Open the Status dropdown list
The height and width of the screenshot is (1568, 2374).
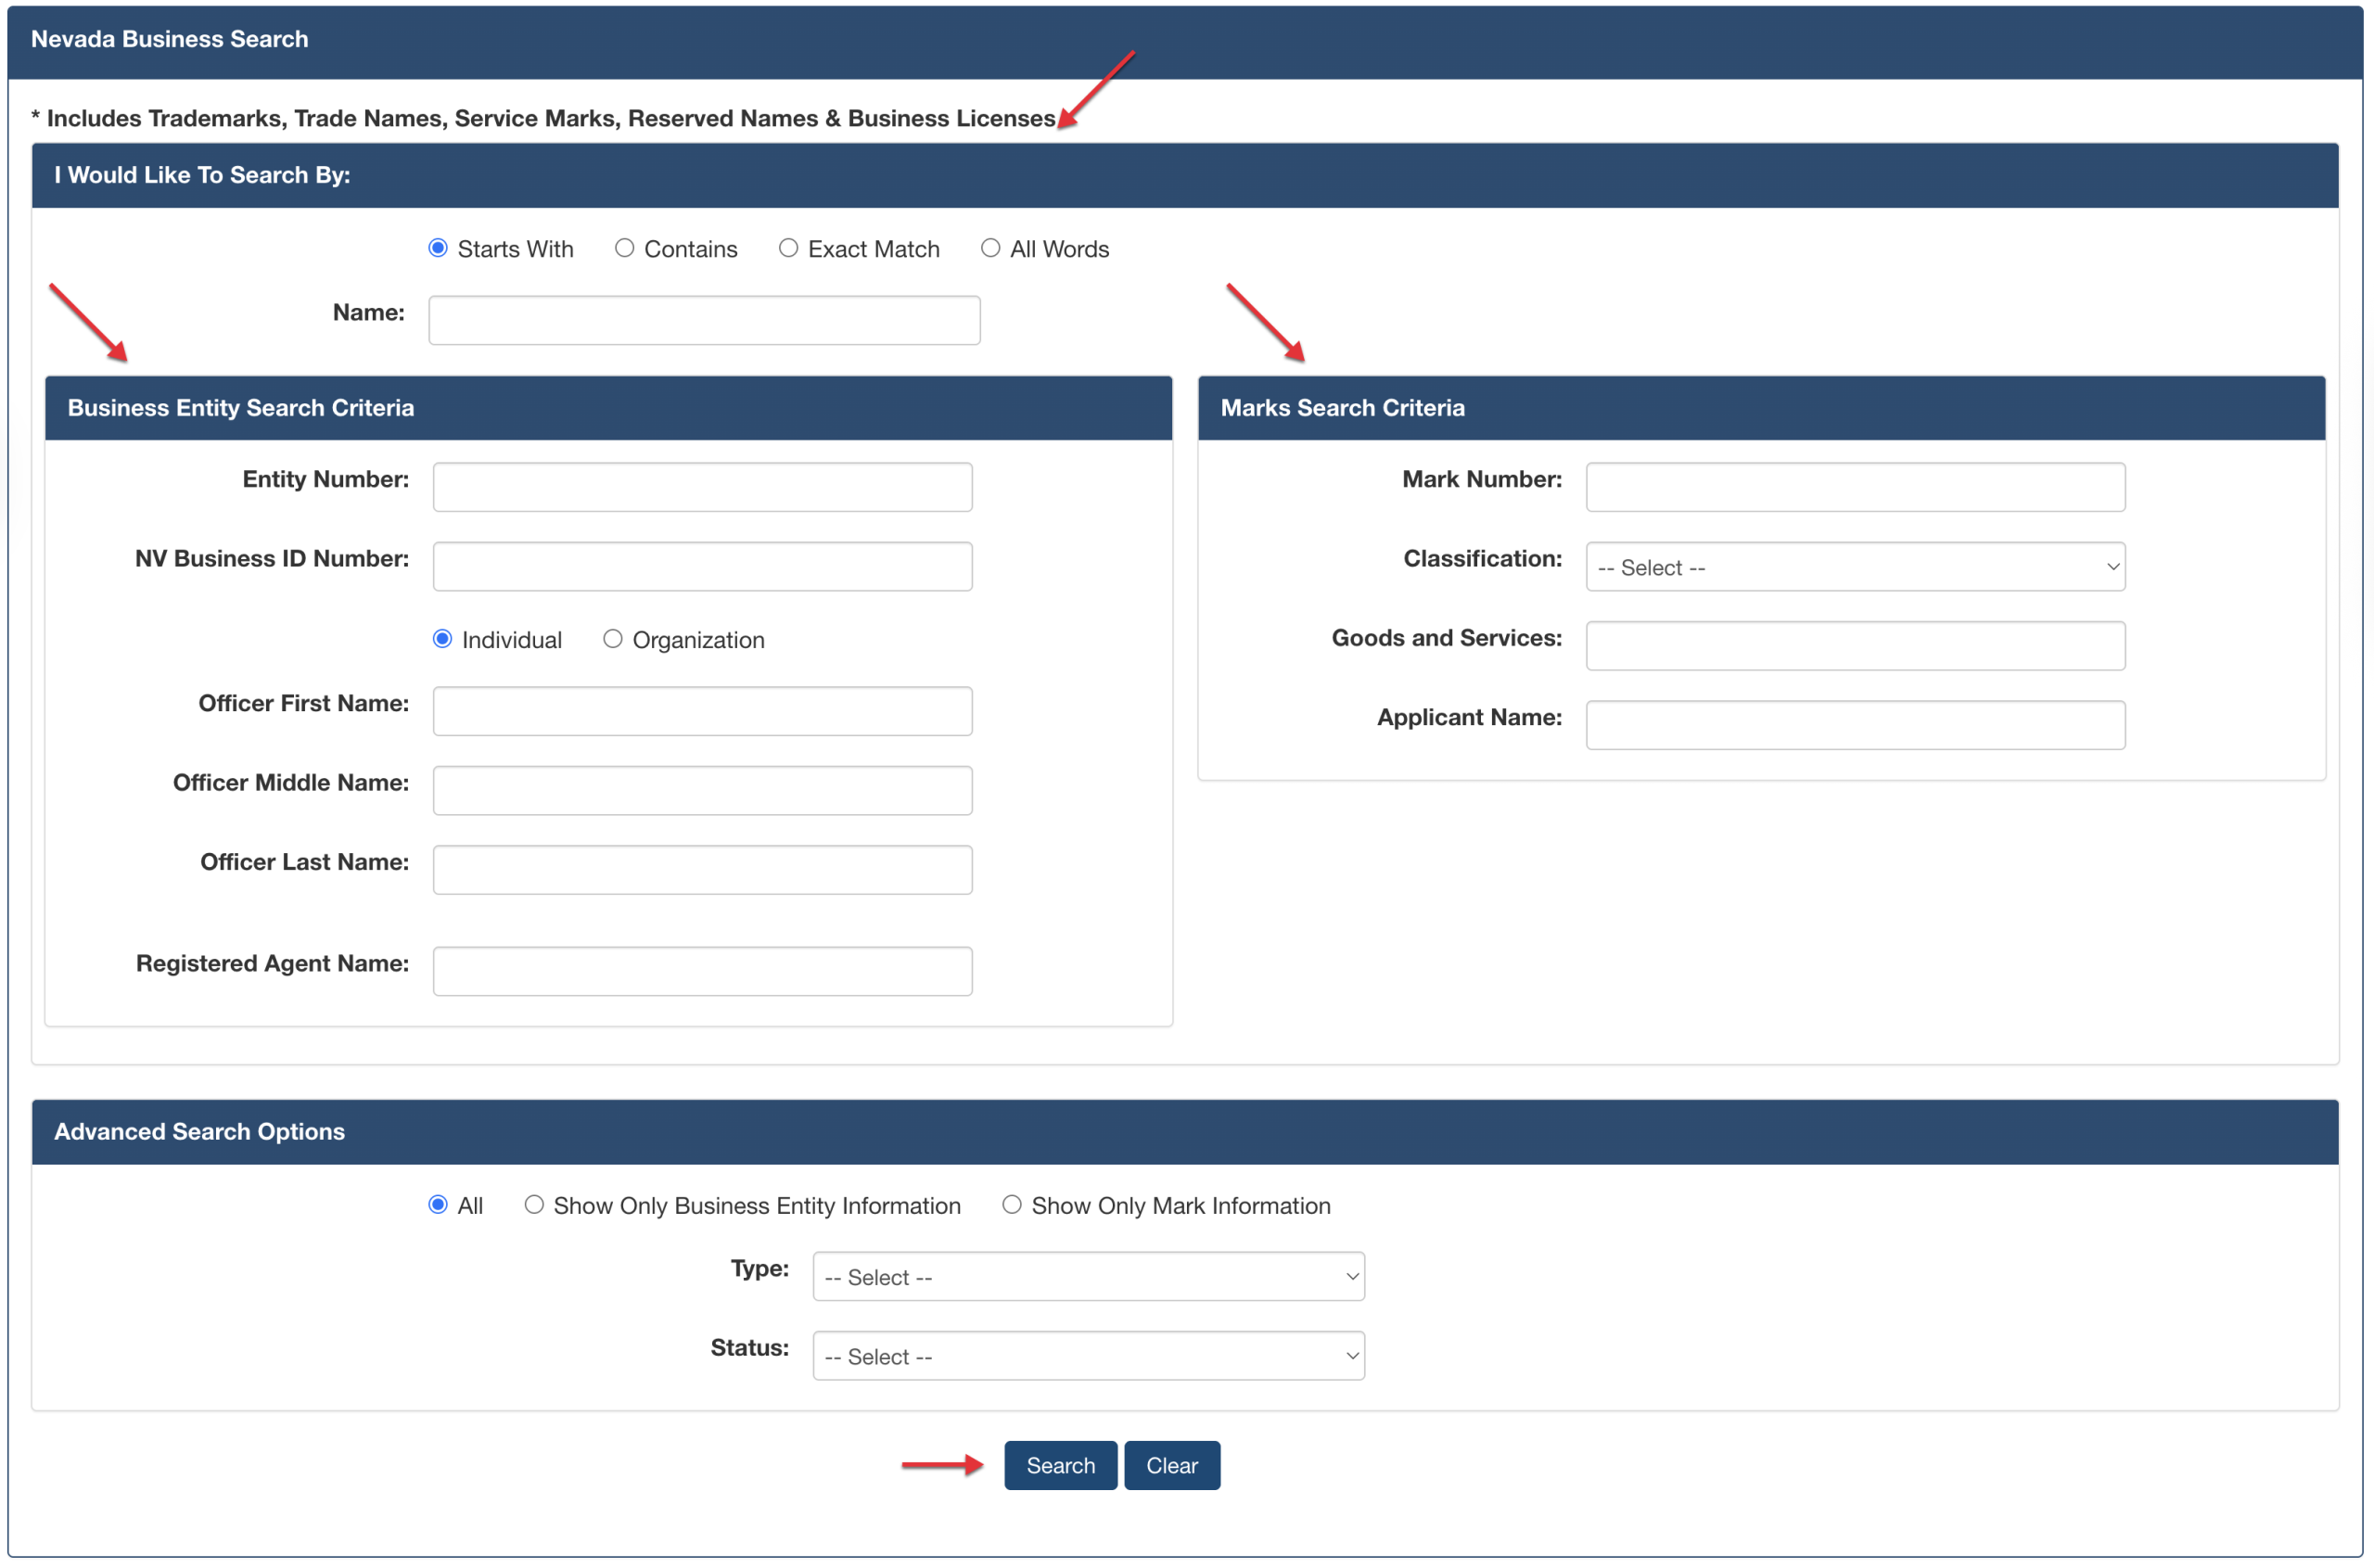pos(1088,1356)
